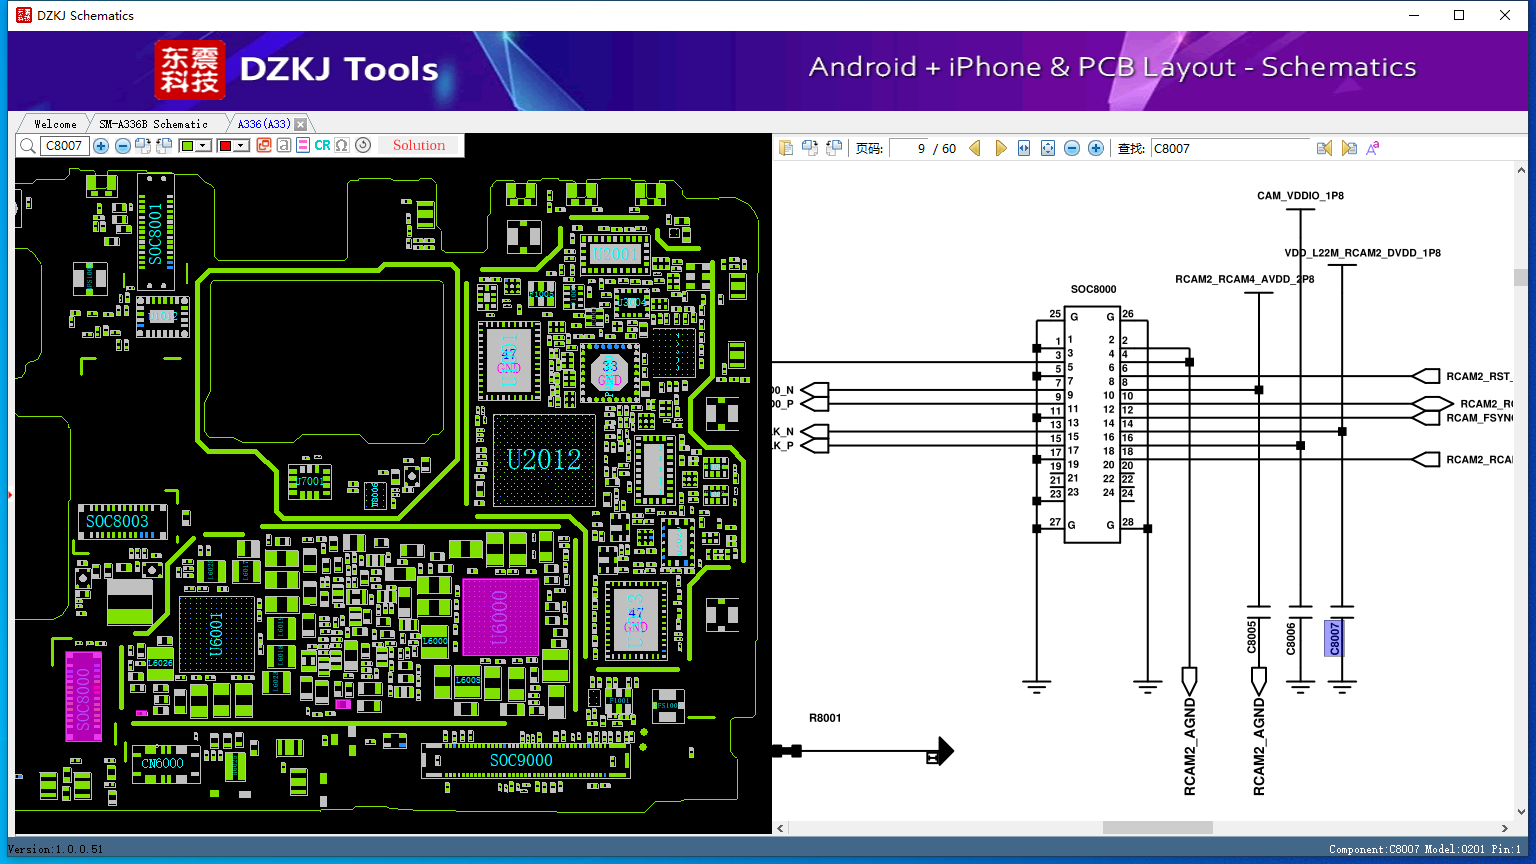Click the RCAM2_RCAM4_AVDD_2P8 net label

(1244, 280)
